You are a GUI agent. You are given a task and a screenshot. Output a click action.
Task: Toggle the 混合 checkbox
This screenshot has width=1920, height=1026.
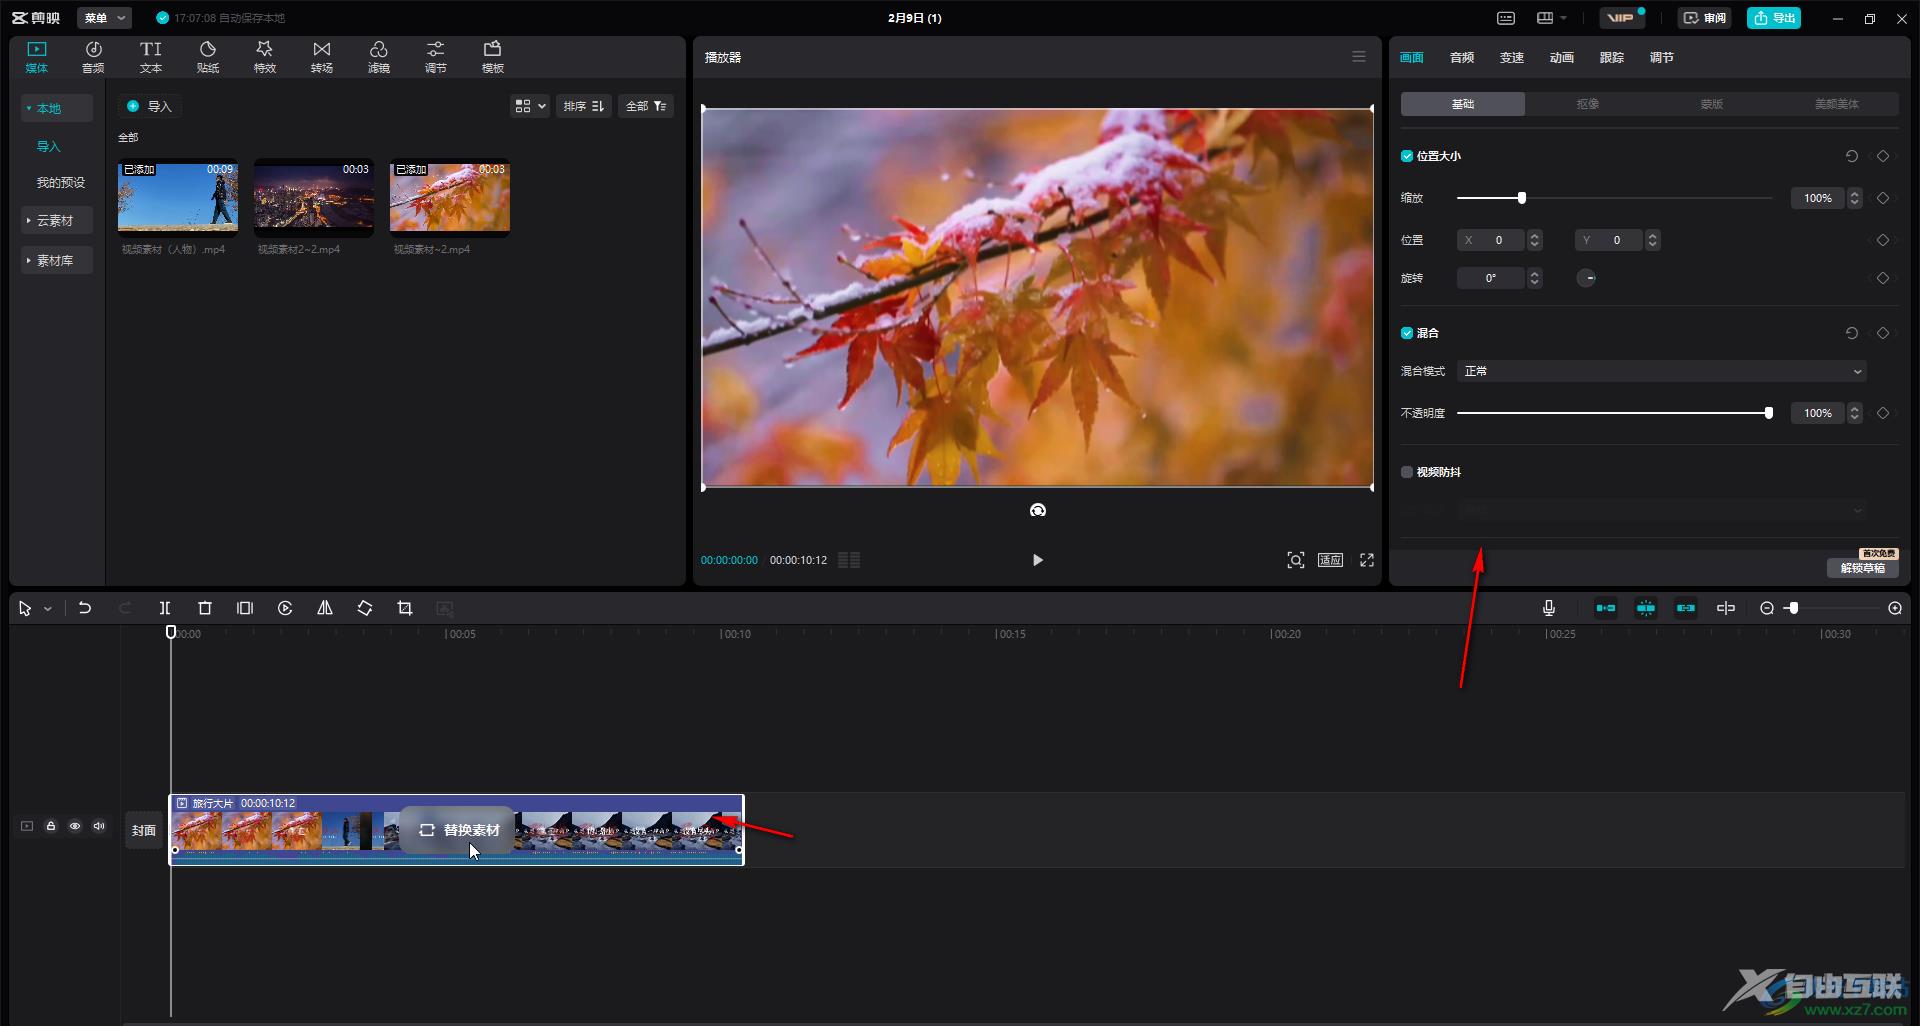click(x=1407, y=333)
